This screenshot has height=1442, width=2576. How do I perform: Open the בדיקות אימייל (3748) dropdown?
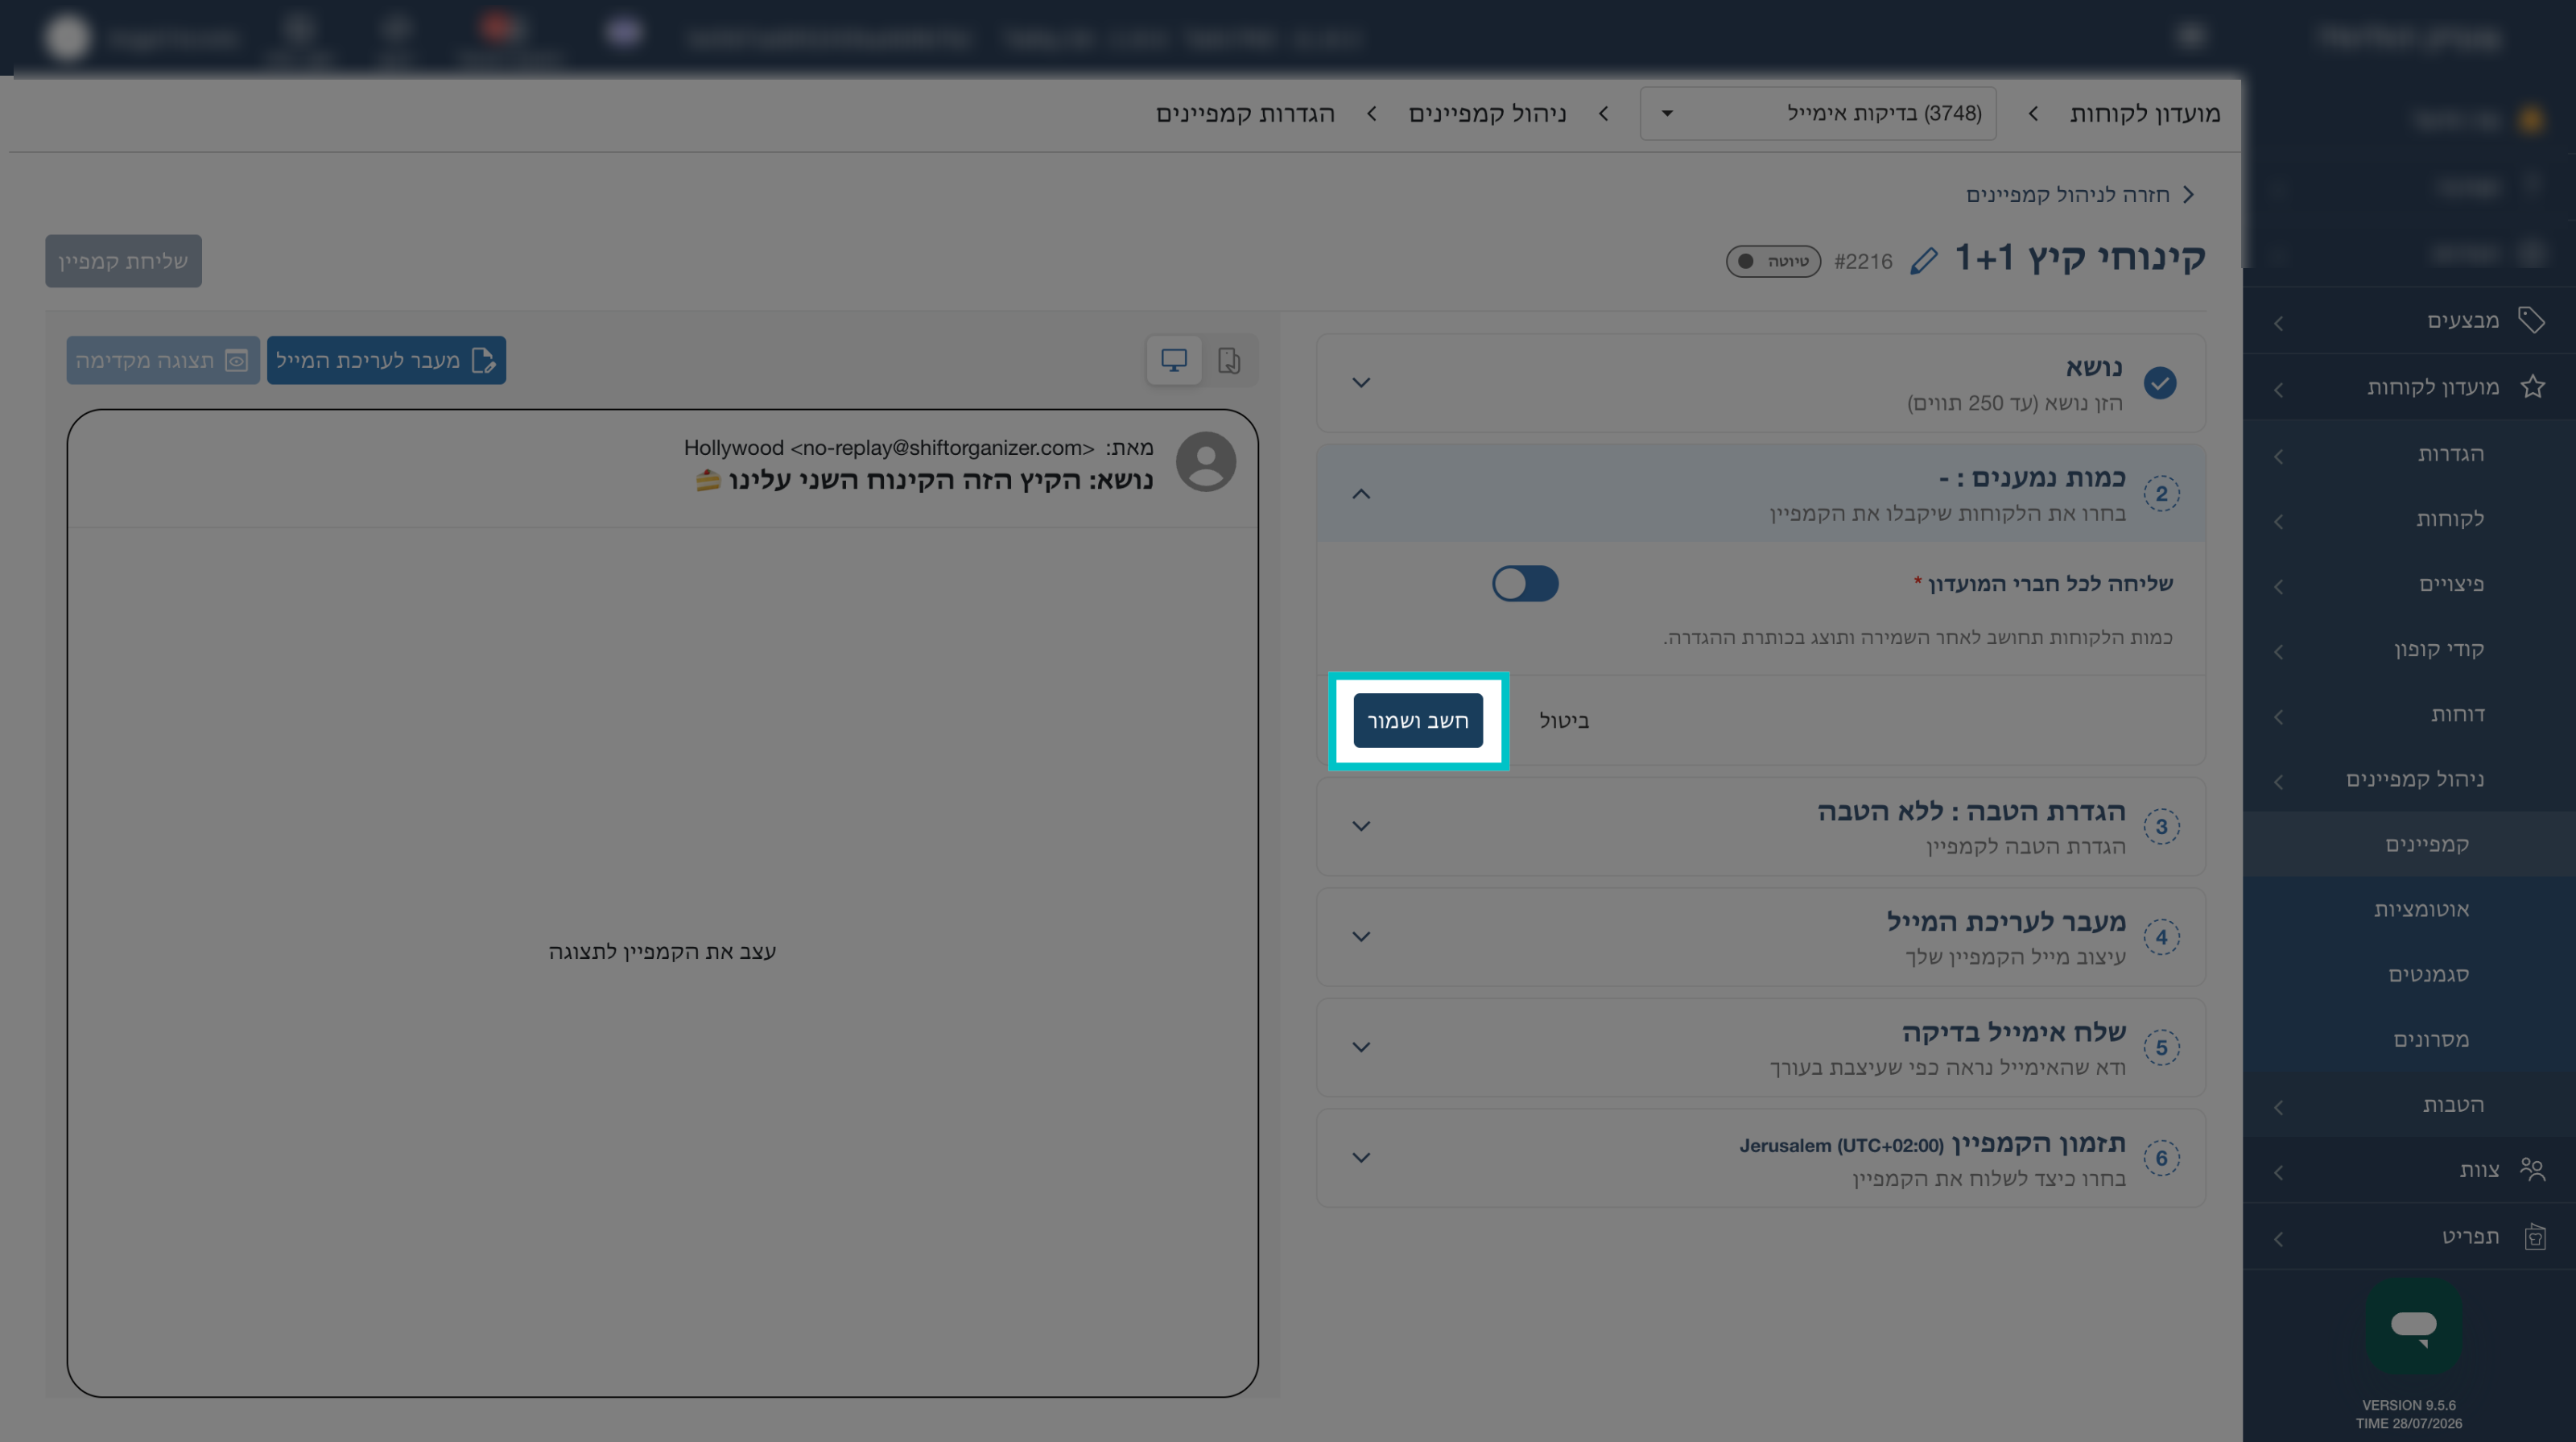point(1818,113)
